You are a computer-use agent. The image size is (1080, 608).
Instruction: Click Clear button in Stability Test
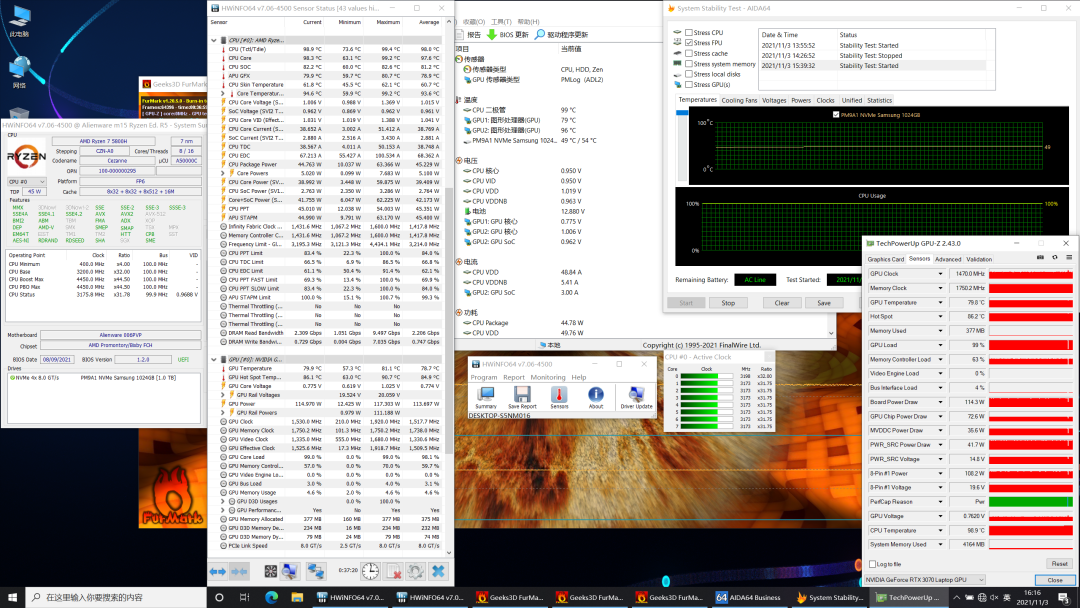[782, 303]
